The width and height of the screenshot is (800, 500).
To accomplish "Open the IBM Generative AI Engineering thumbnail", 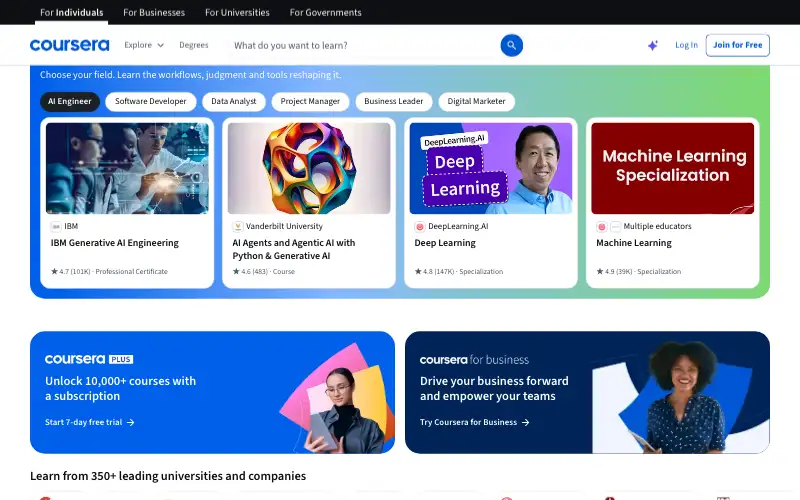I will point(127,168).
